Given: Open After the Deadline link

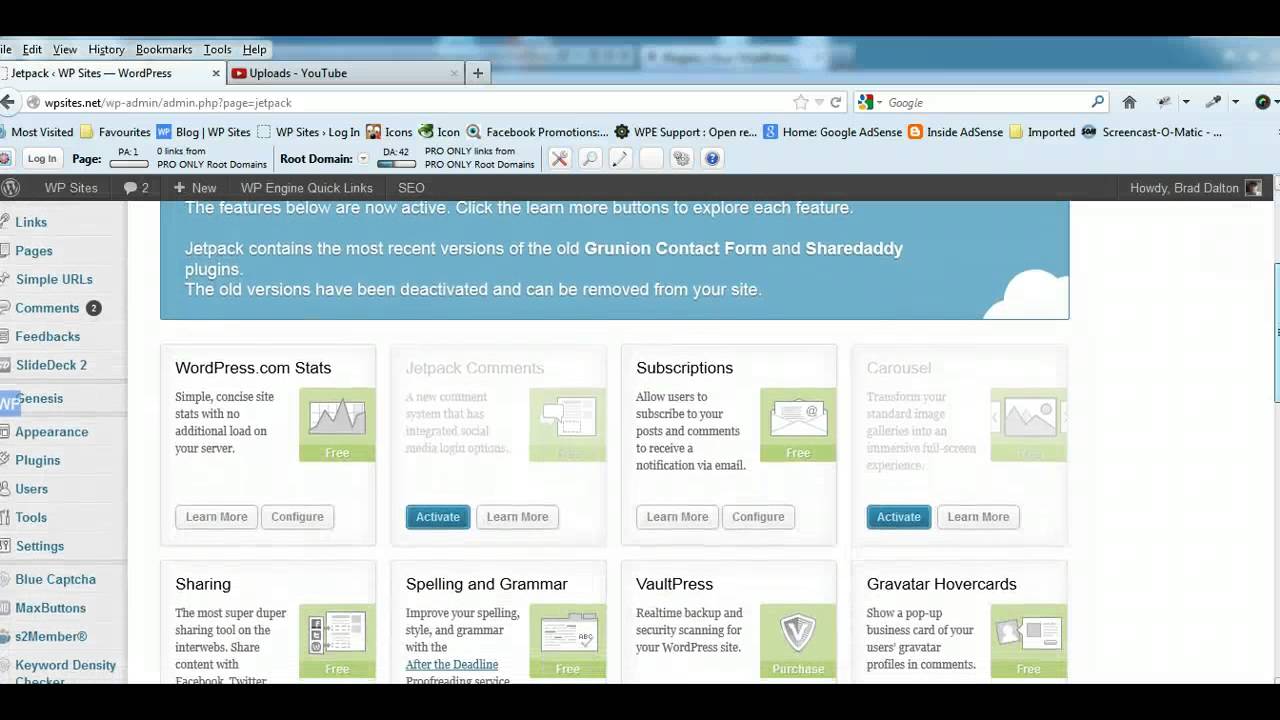Looking at the screenshot, I should coord(452,664).
